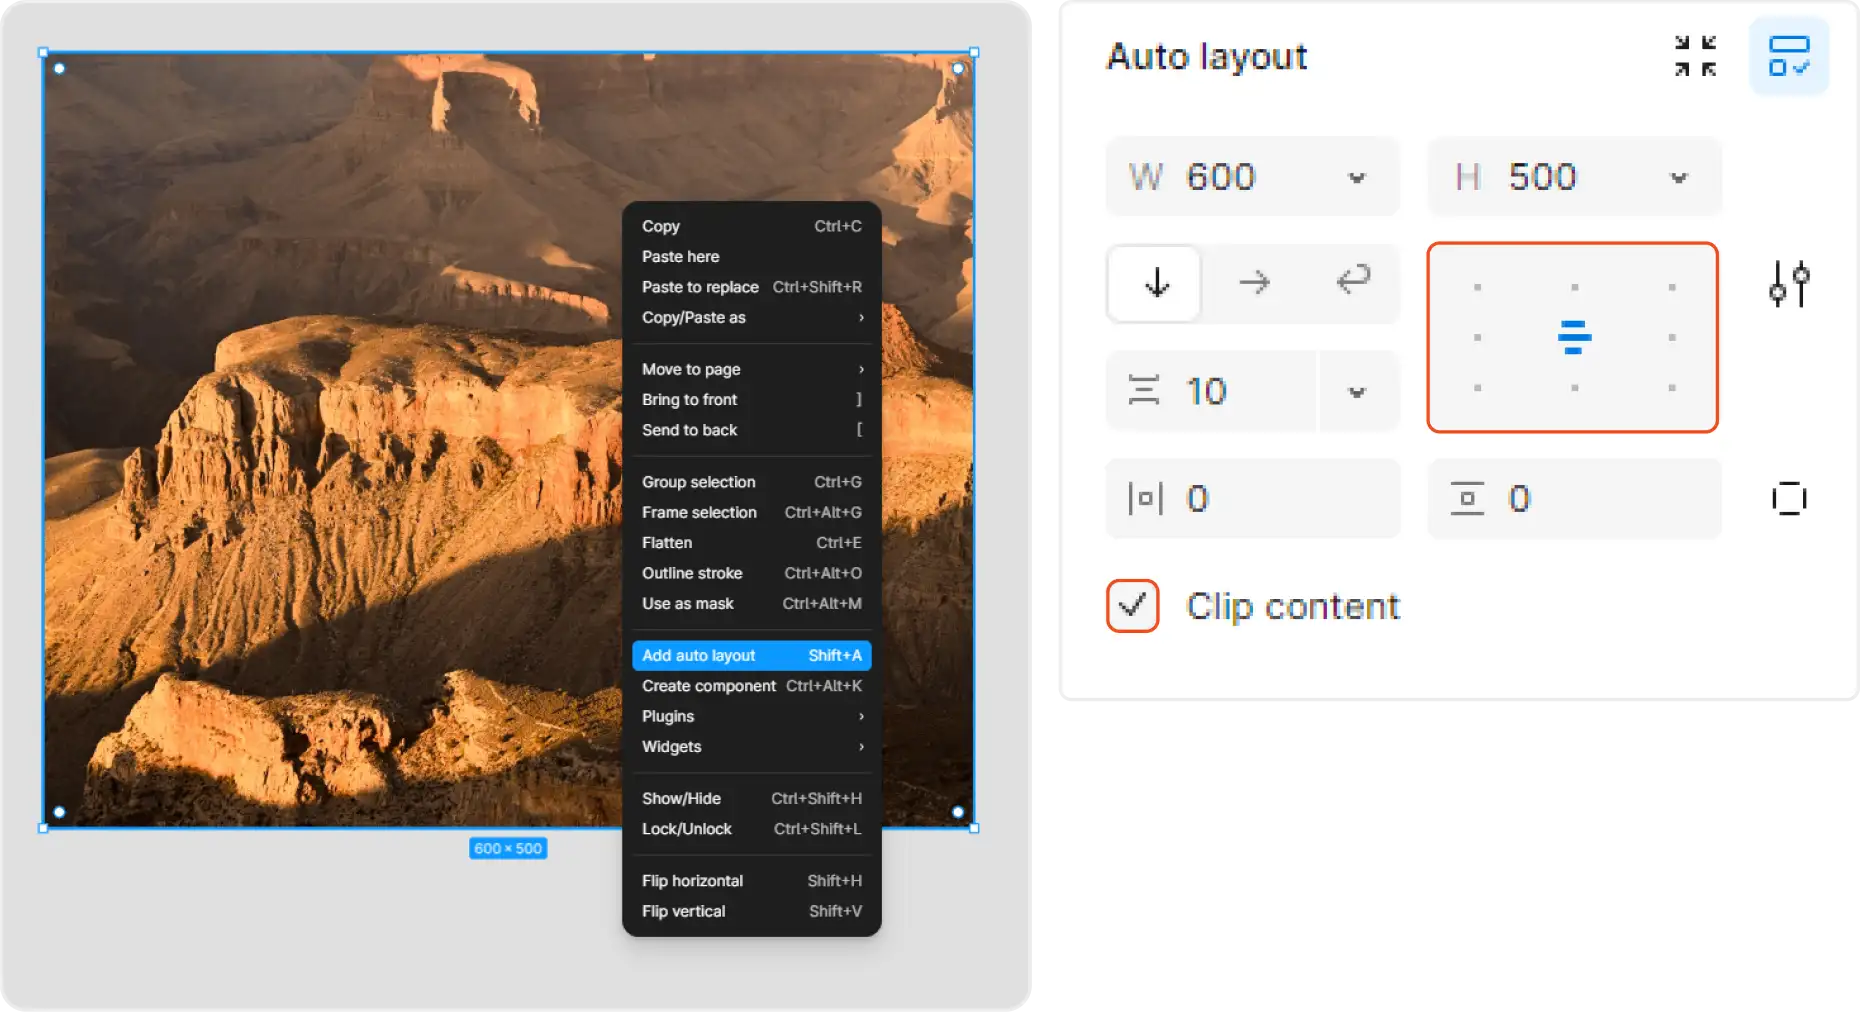Select Paste to replace menu item
Screen dimensions: 1860x1012
752,287
